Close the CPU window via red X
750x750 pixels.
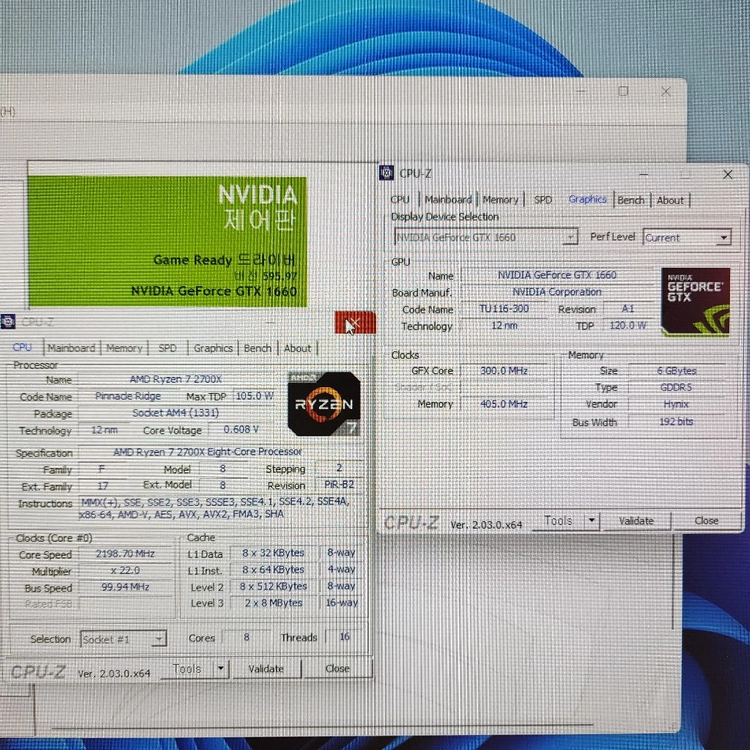[355, 322]
